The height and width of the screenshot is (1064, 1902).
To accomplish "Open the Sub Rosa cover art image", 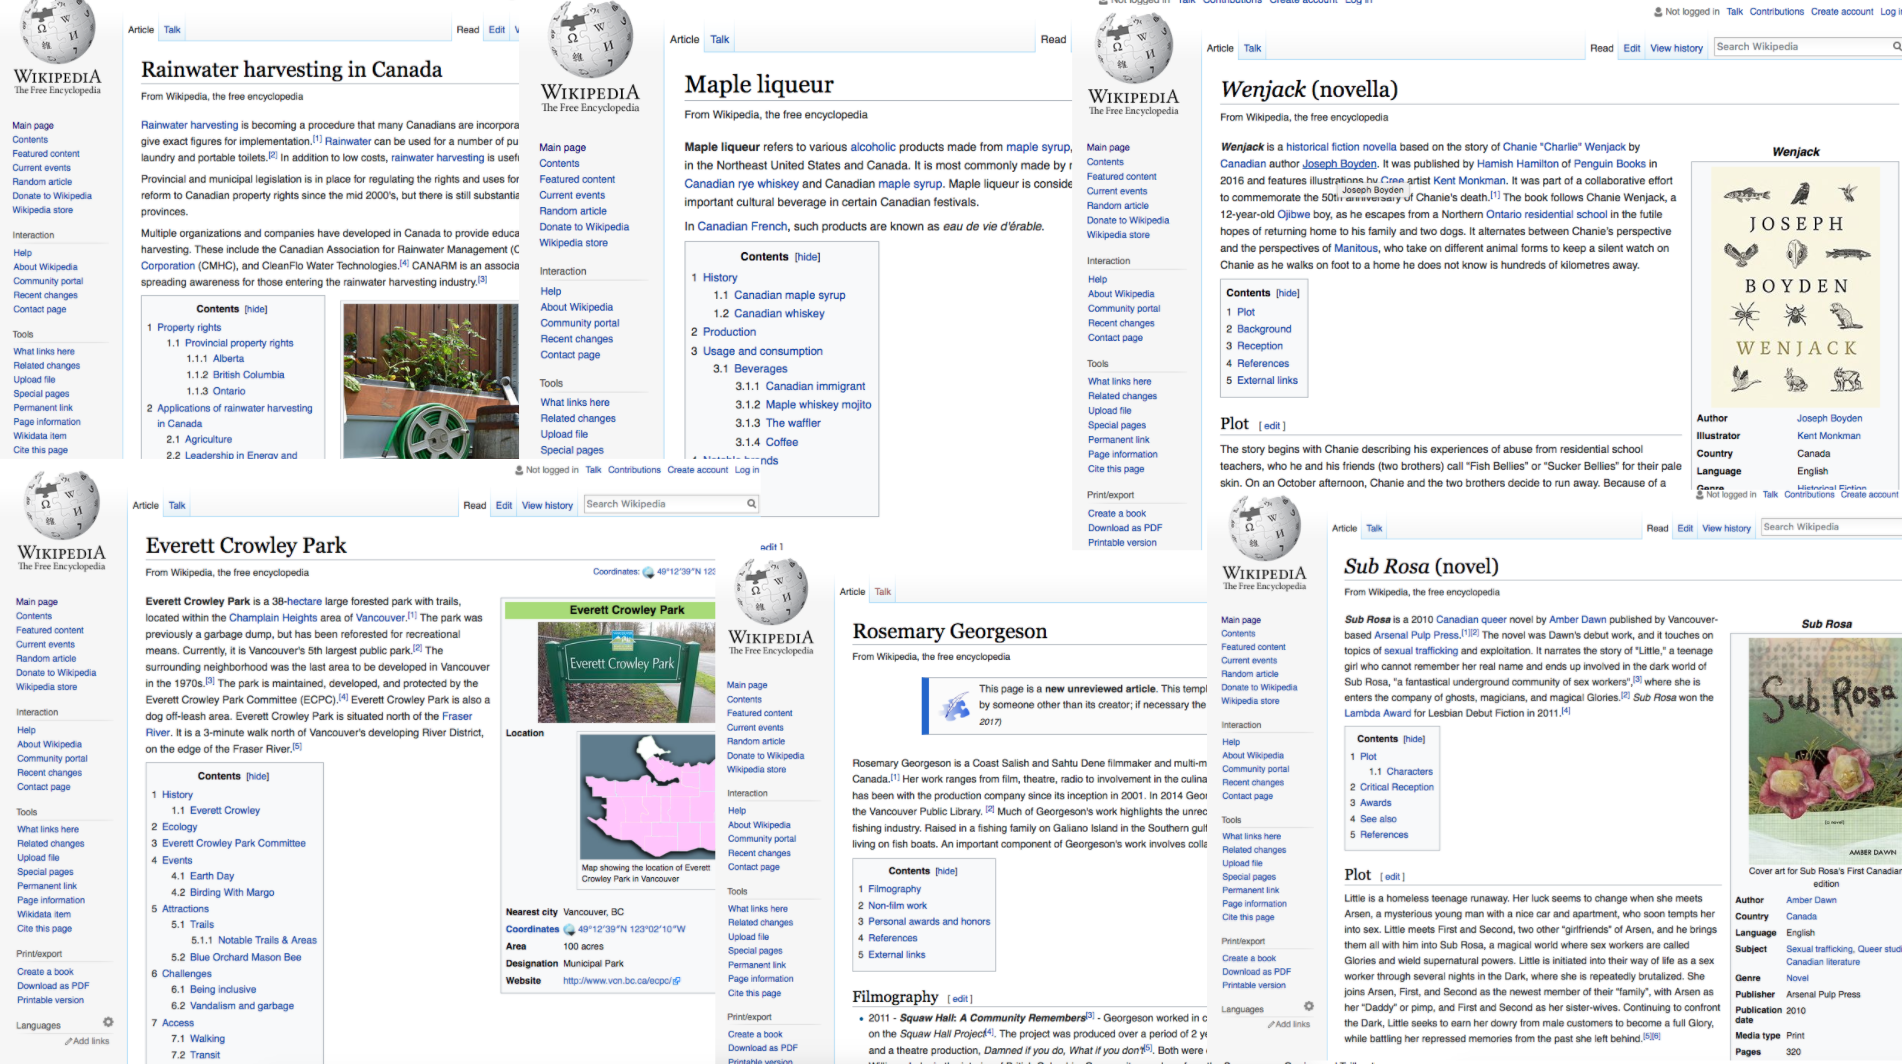I will coord(1825,749).
